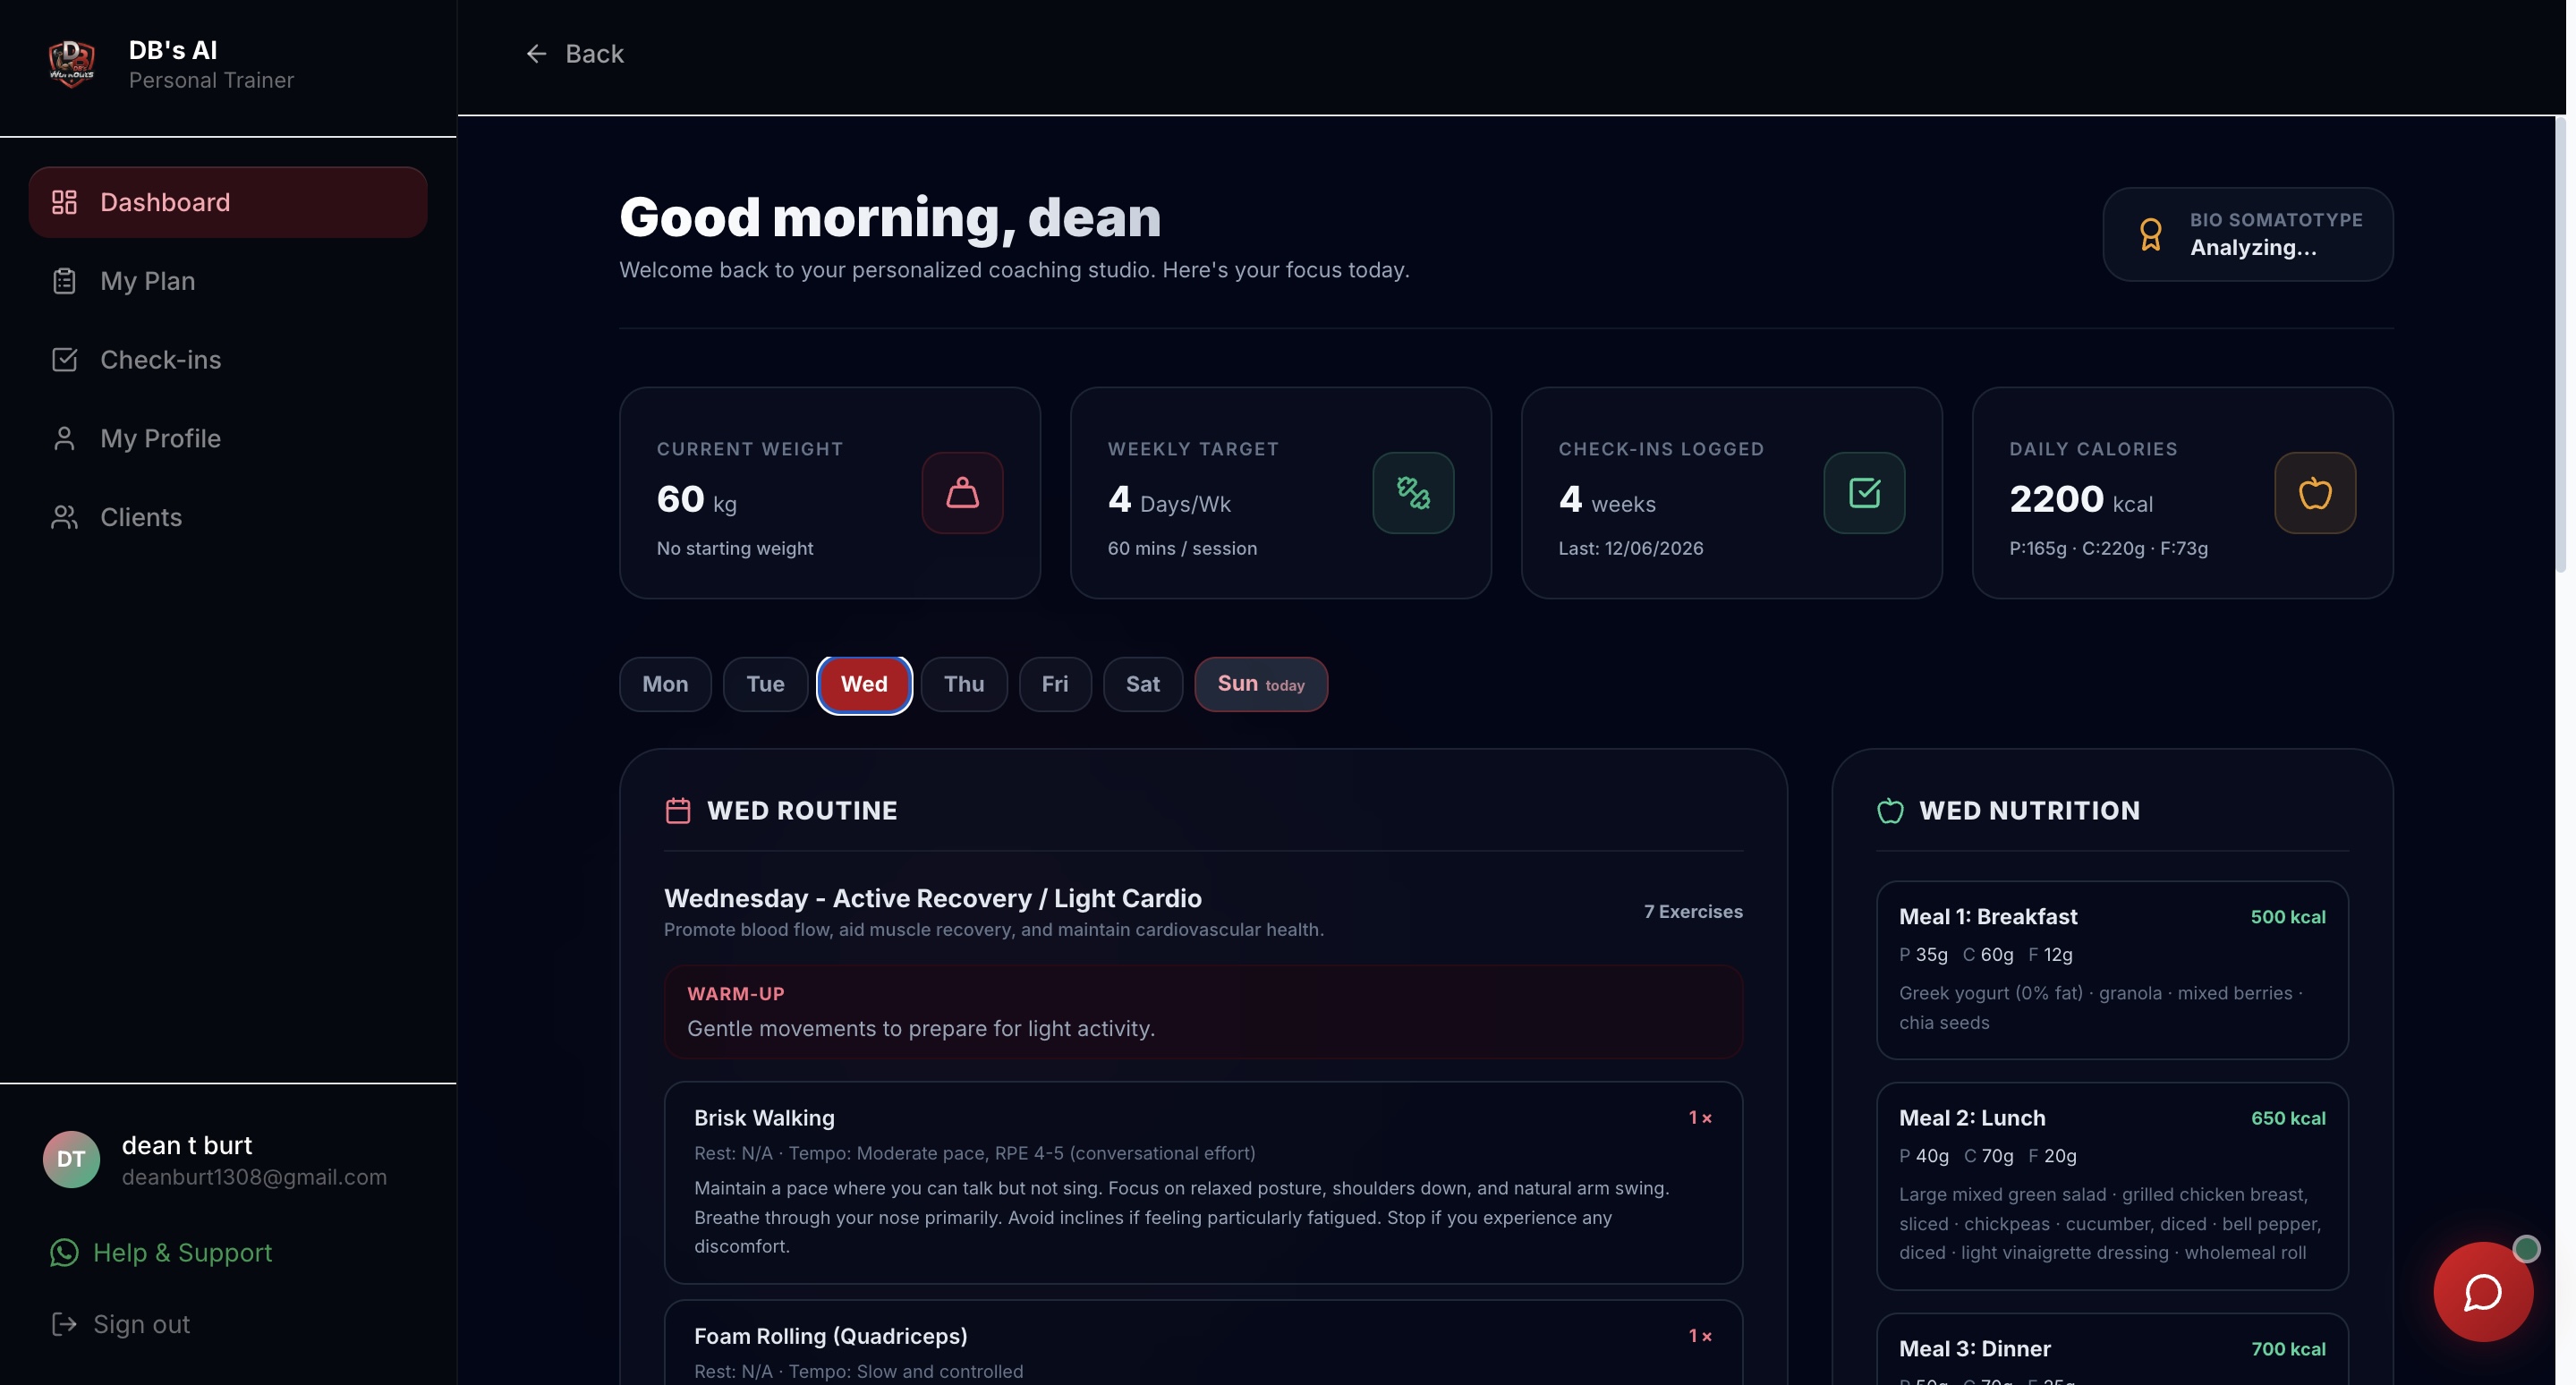The image size is (2576, 1385).
Task: Switch to the Thu day tab
Action: coord(964,684)
